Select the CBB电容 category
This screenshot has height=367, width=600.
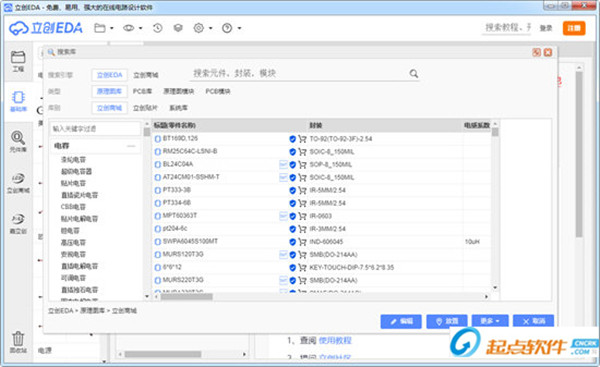73,207
